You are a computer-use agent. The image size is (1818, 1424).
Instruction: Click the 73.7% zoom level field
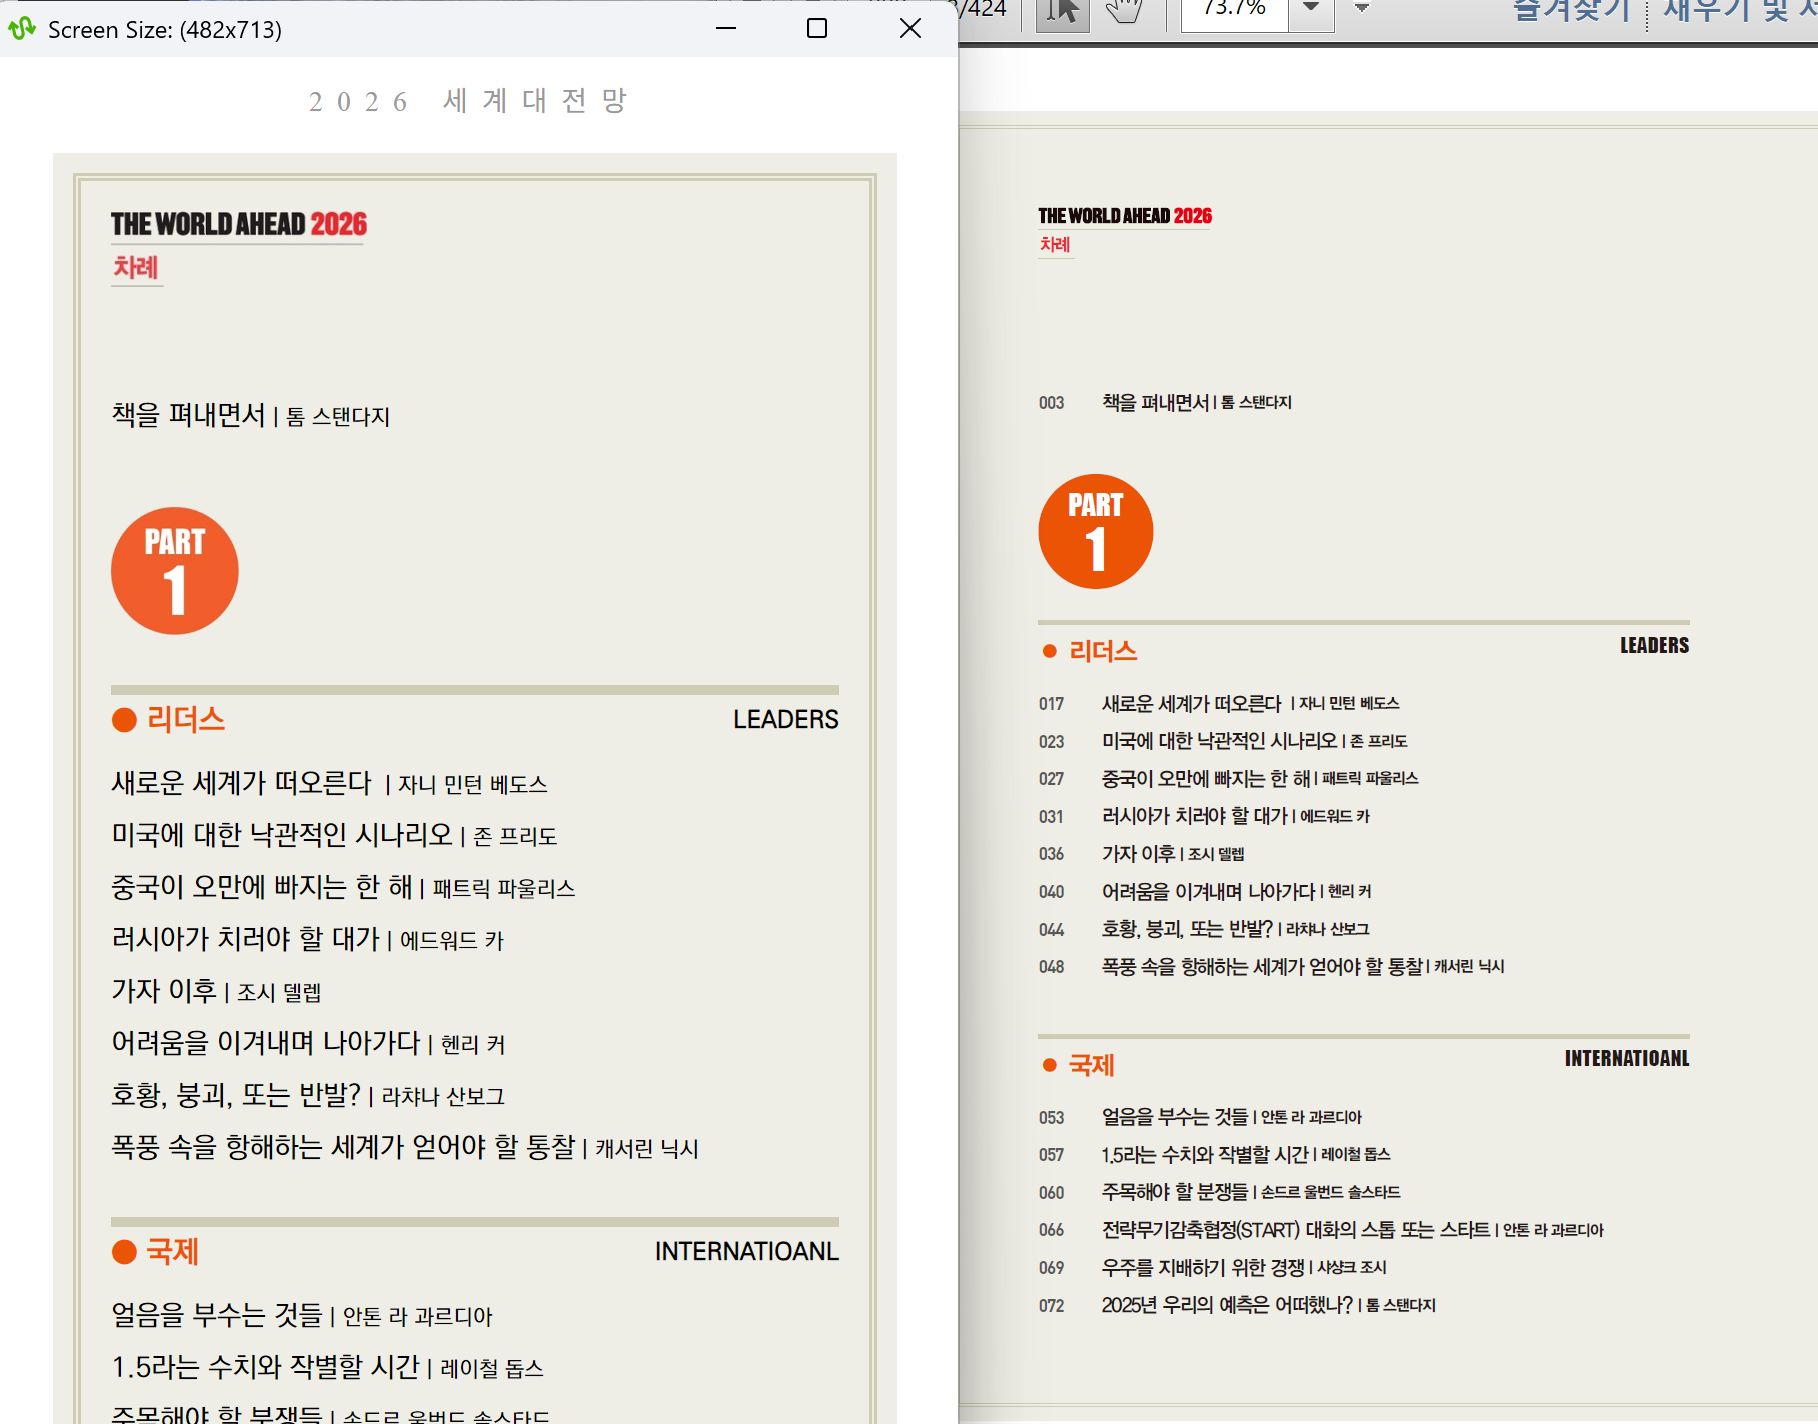click(1235, 12)
